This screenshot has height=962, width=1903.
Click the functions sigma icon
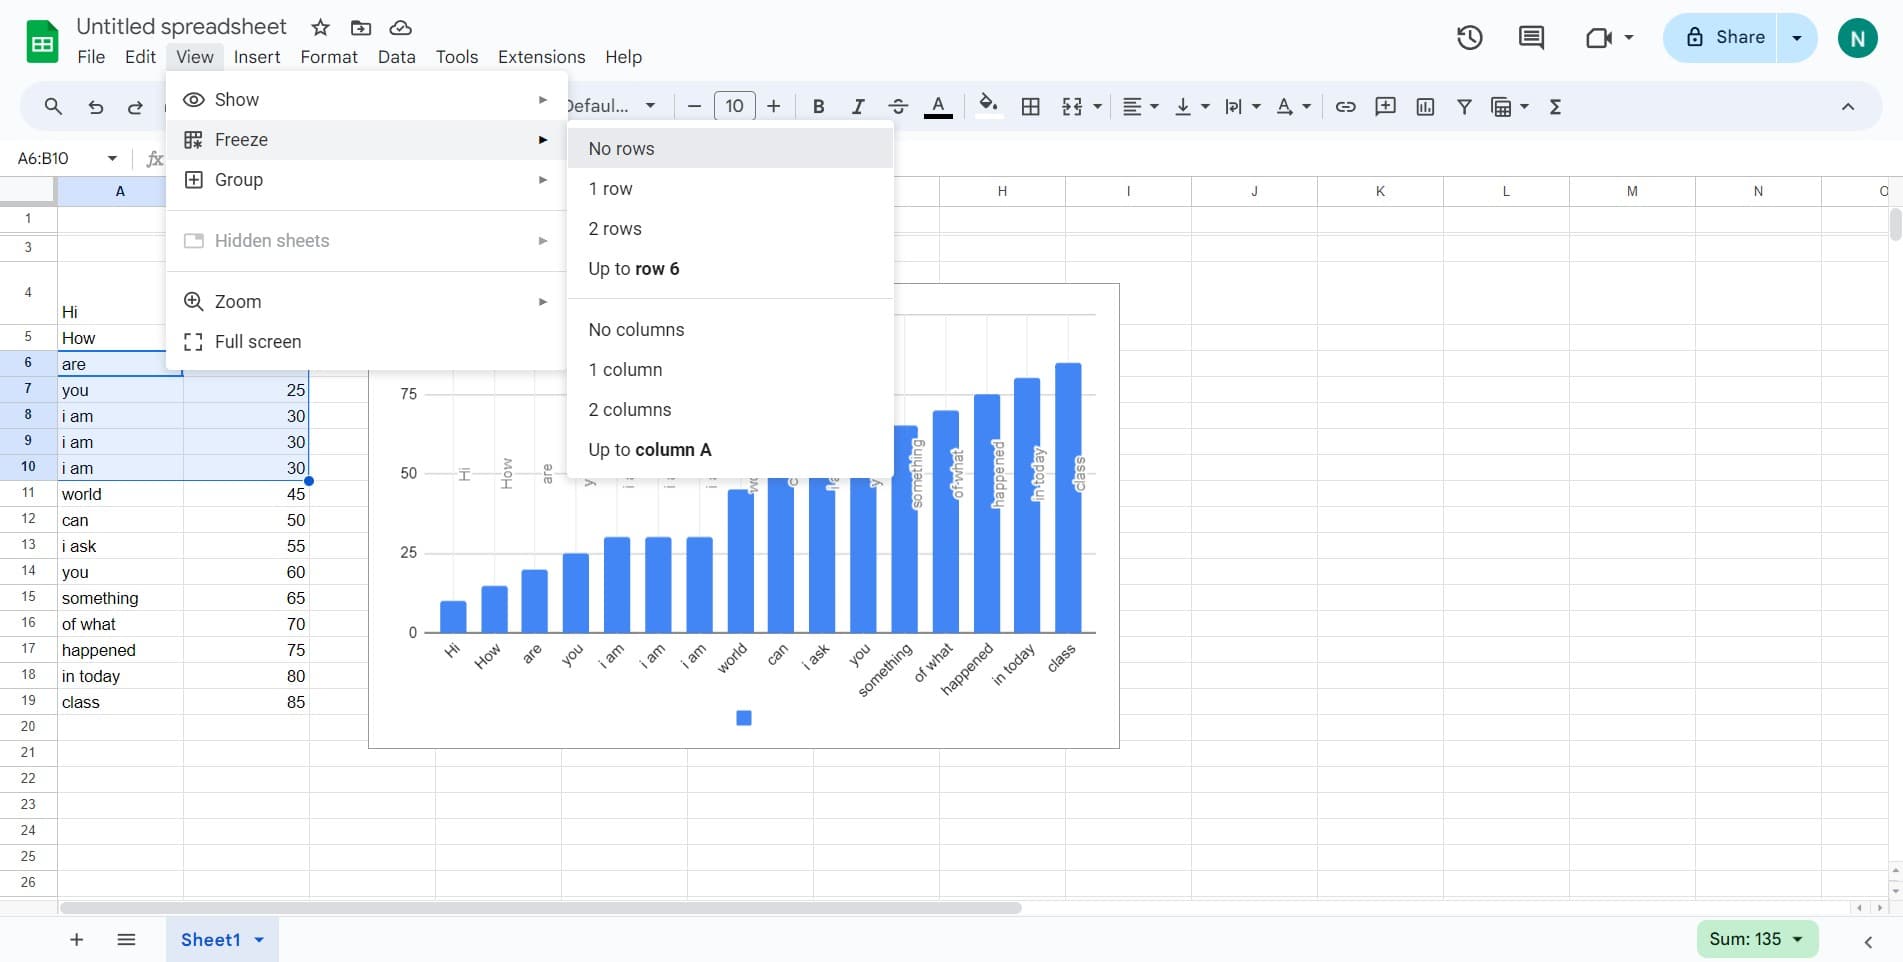[1555, 107]
